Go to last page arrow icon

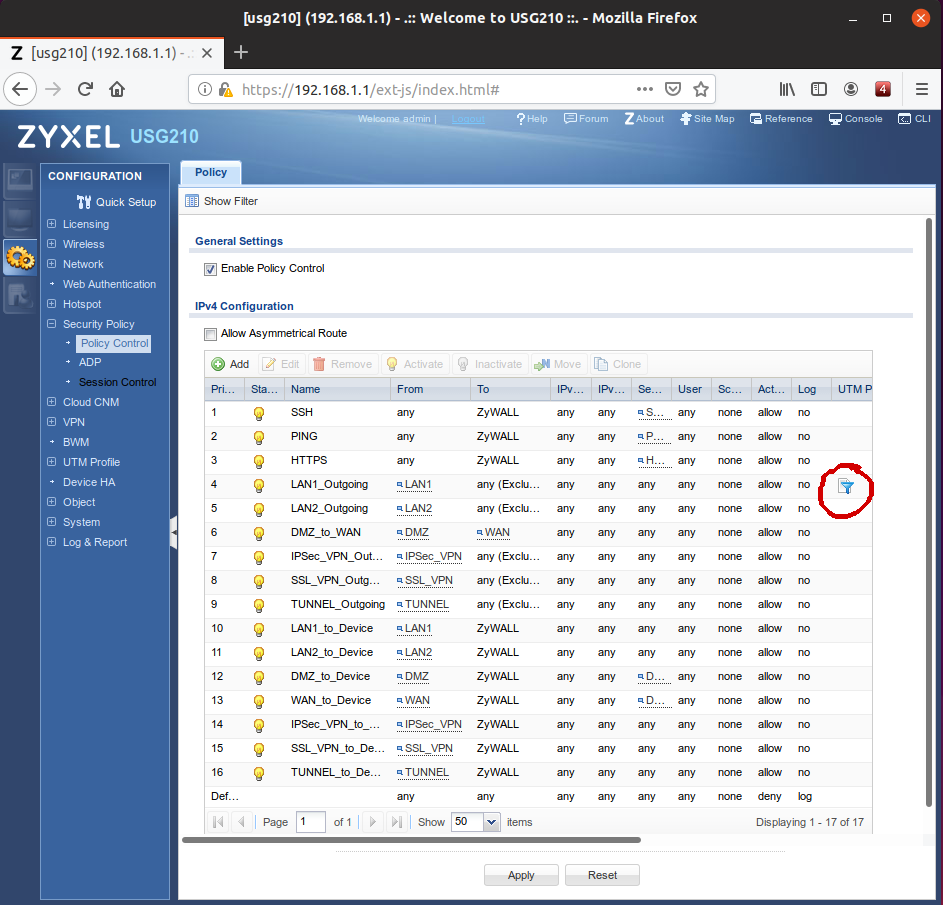click(x=396, y=821)
